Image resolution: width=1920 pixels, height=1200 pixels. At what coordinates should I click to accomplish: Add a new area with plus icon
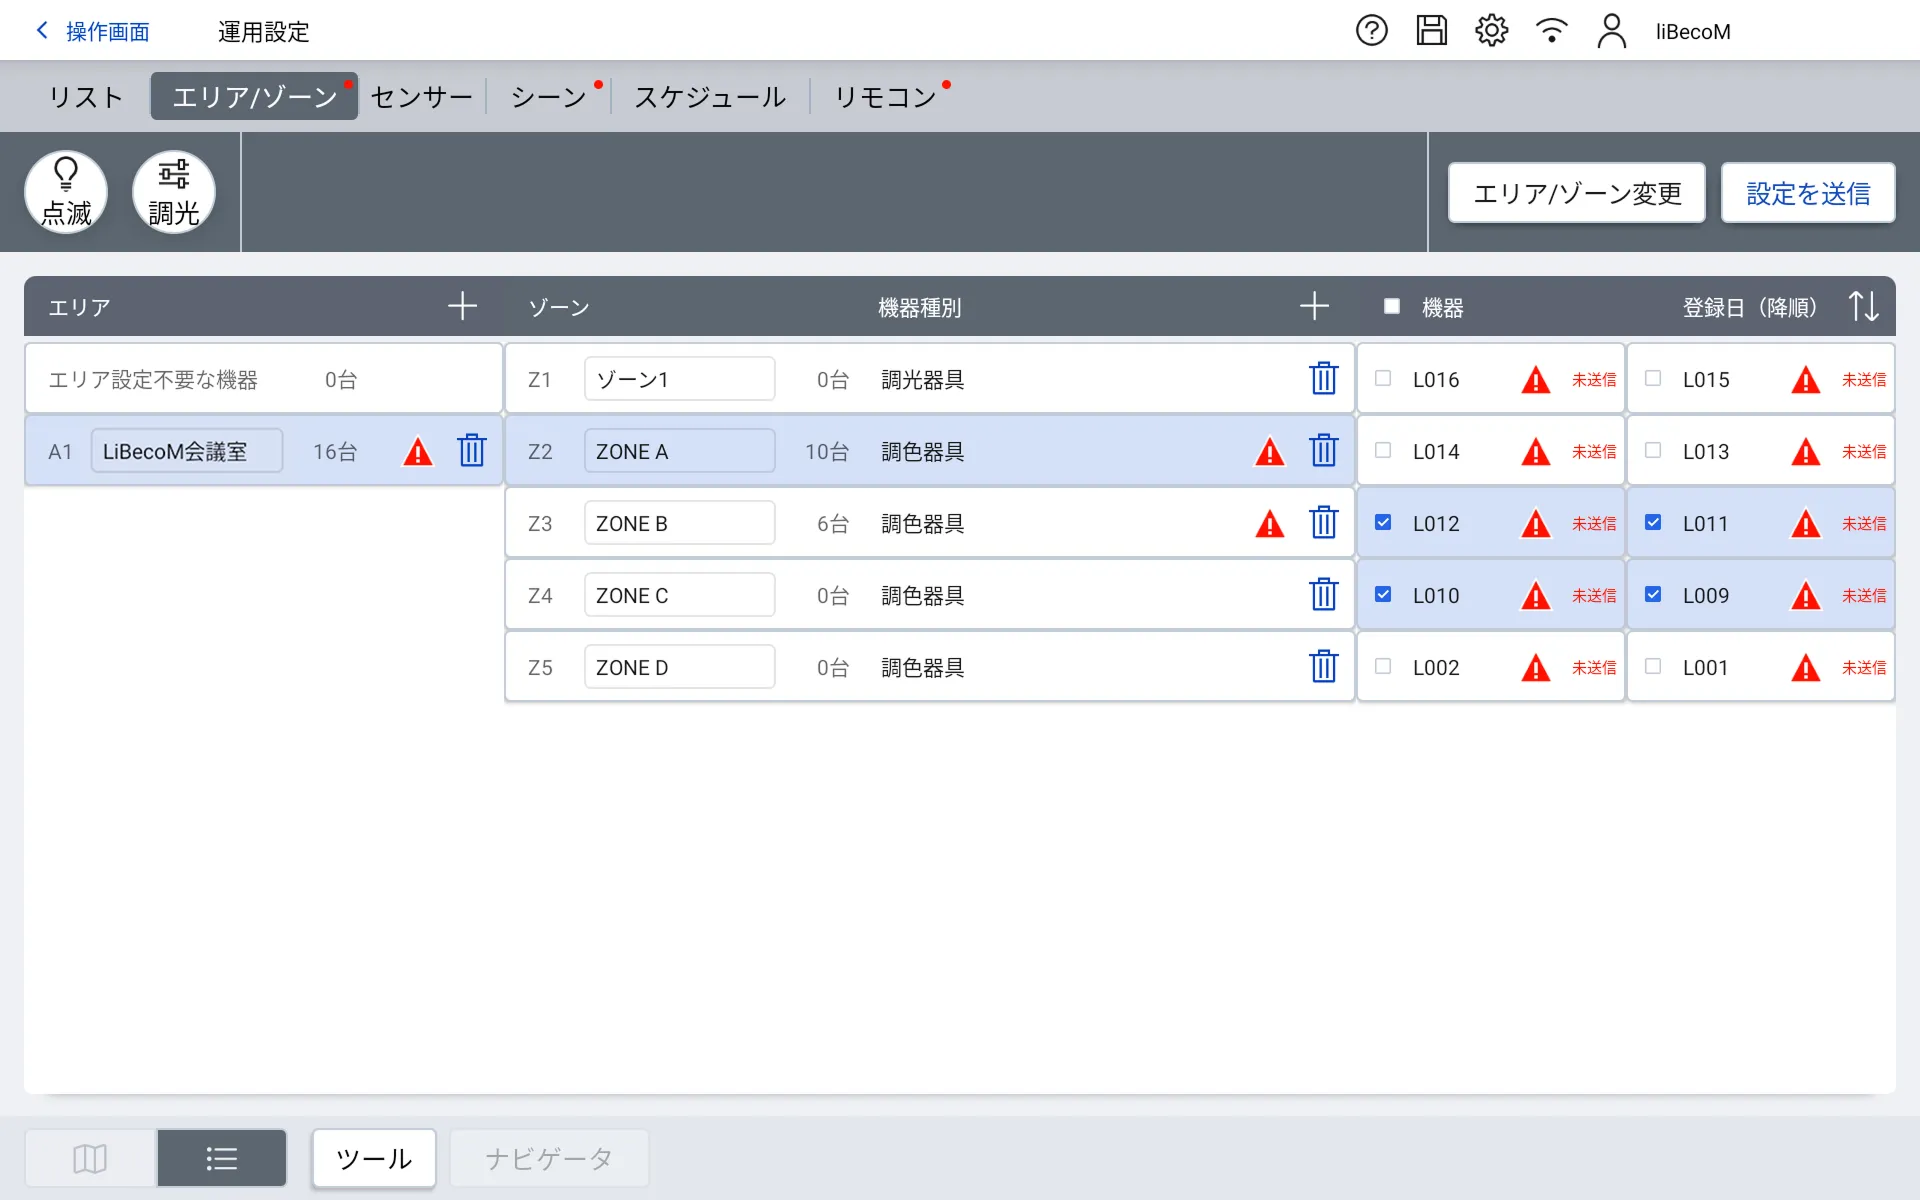pyautogui.click(x=462, y=306)
